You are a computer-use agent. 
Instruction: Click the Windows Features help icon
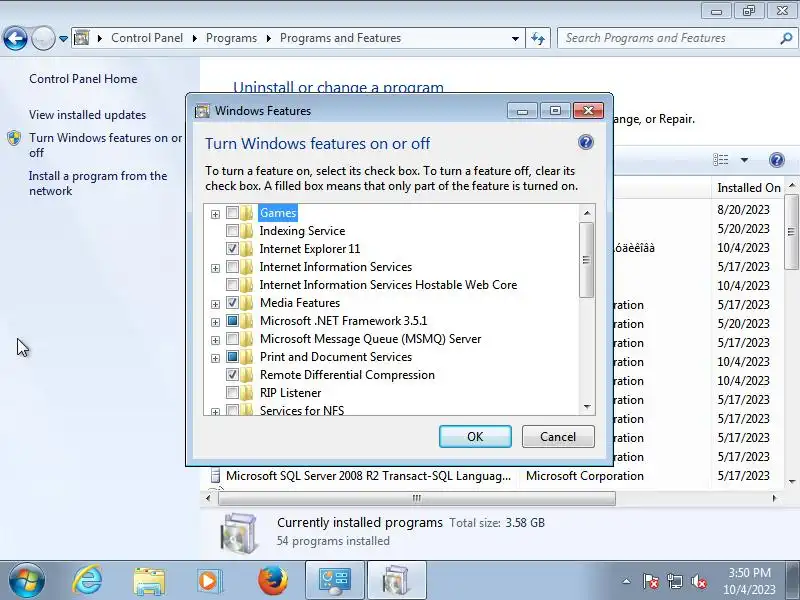(586, 142)
